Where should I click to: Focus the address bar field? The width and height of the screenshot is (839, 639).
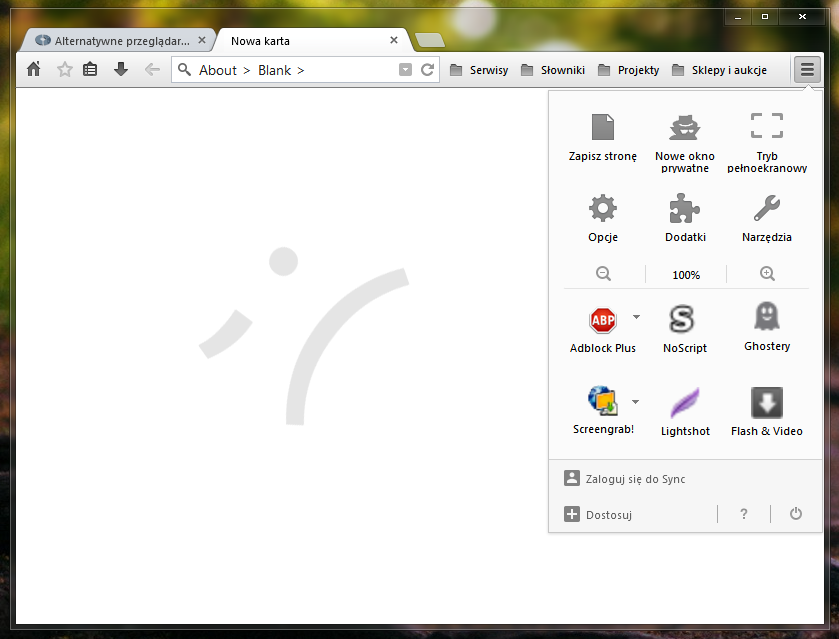tap(305, 70)
